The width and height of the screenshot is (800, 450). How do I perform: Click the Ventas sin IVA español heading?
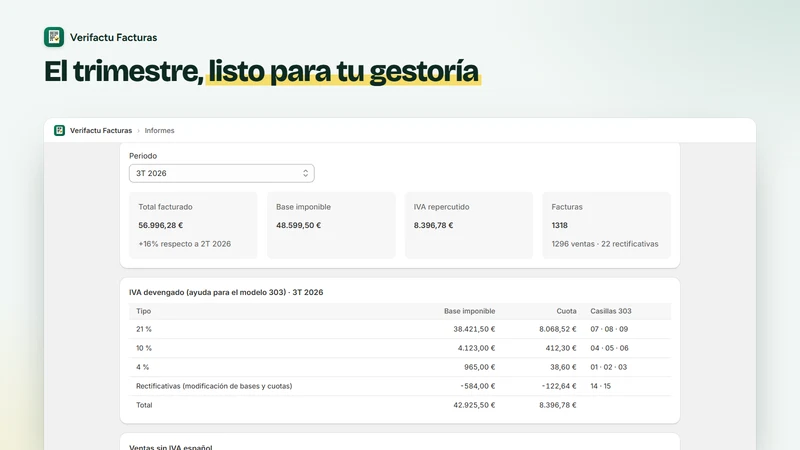coord(171,447)
